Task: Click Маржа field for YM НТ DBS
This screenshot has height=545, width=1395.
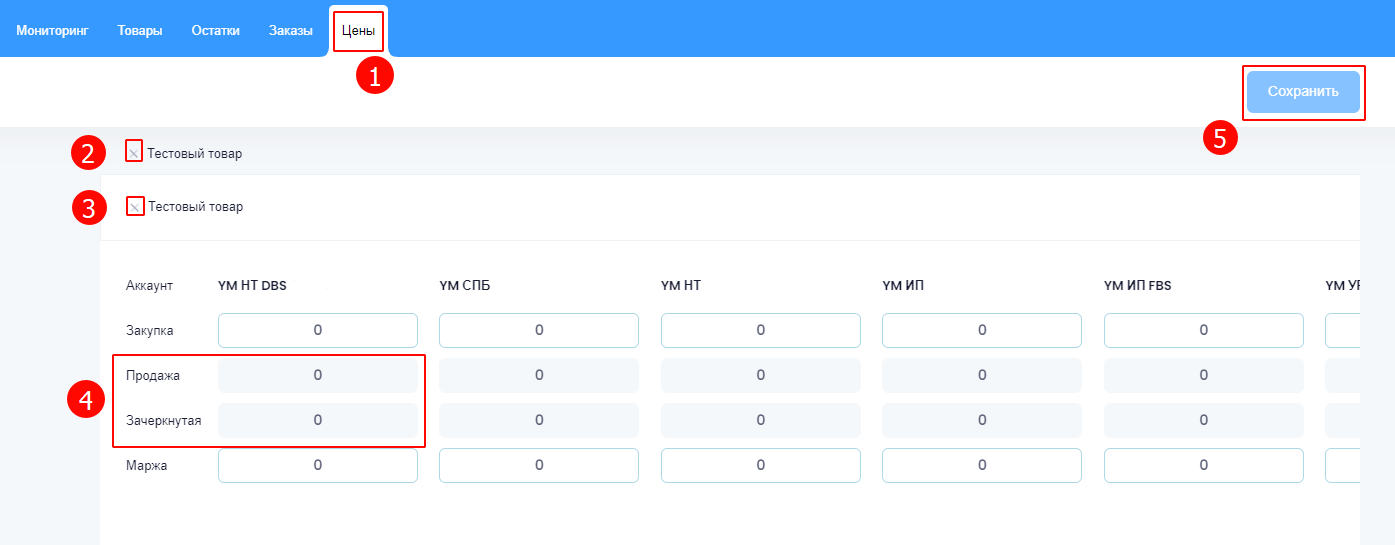Action: tap(318, 465)
